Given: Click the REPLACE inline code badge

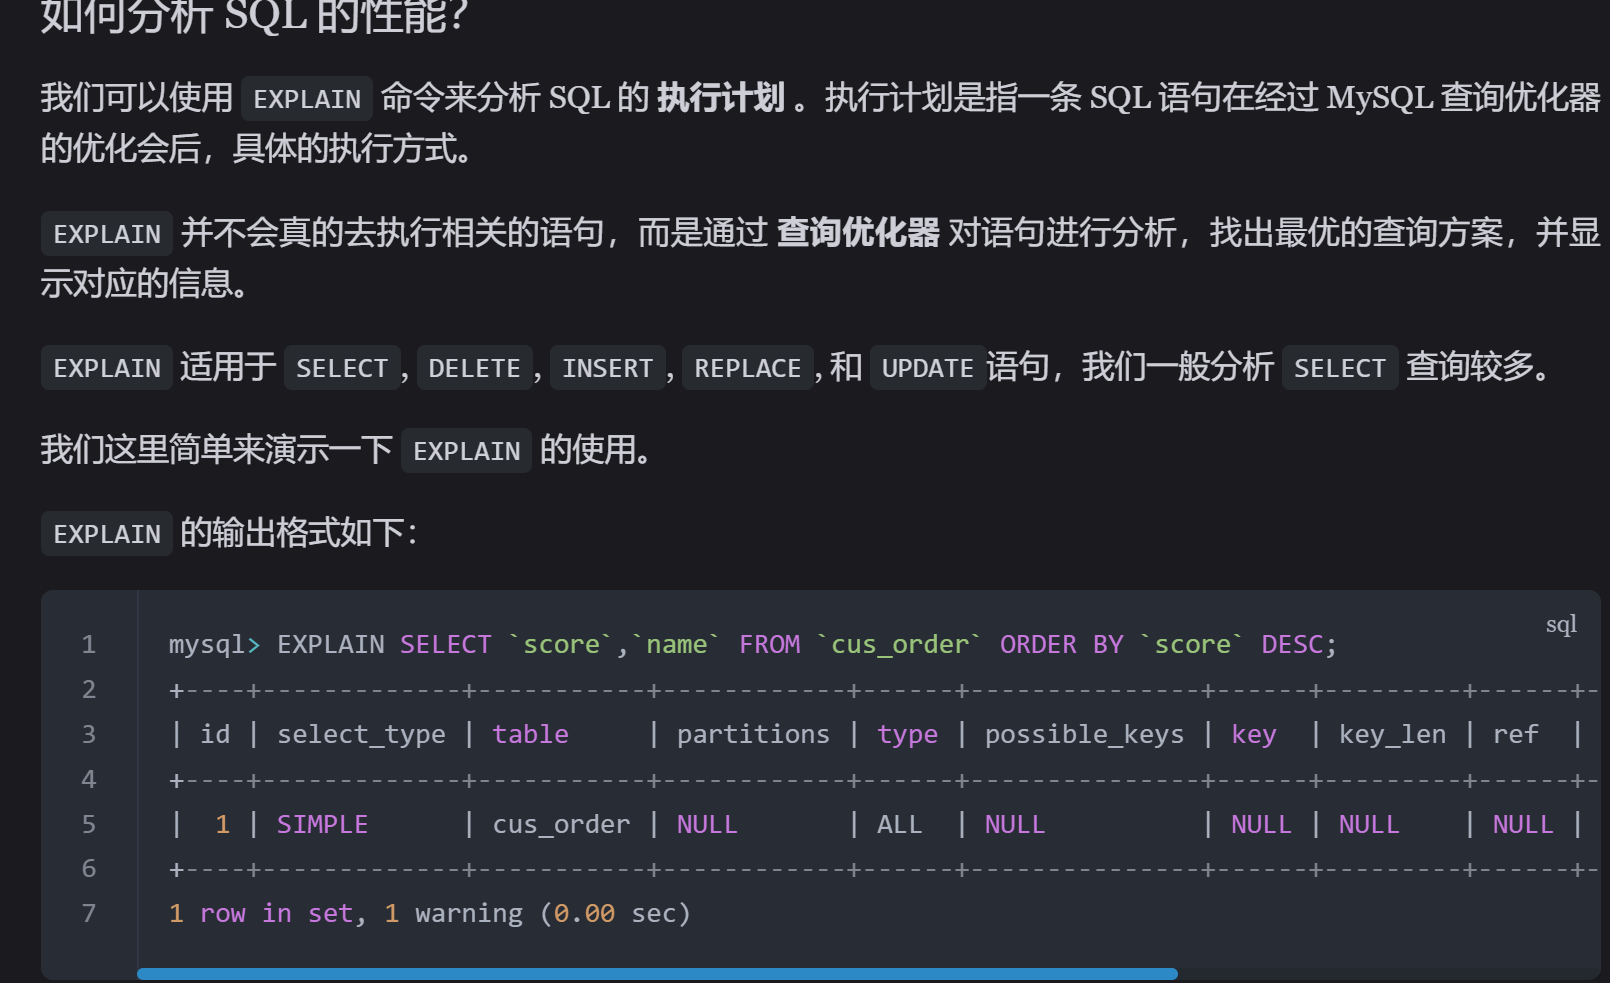Looking at the screenshot, I should (x=747, y=368).
